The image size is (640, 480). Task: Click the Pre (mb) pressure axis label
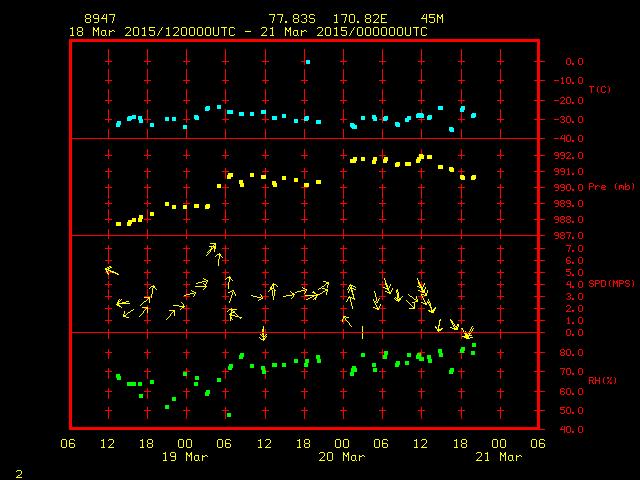point(611,187)
